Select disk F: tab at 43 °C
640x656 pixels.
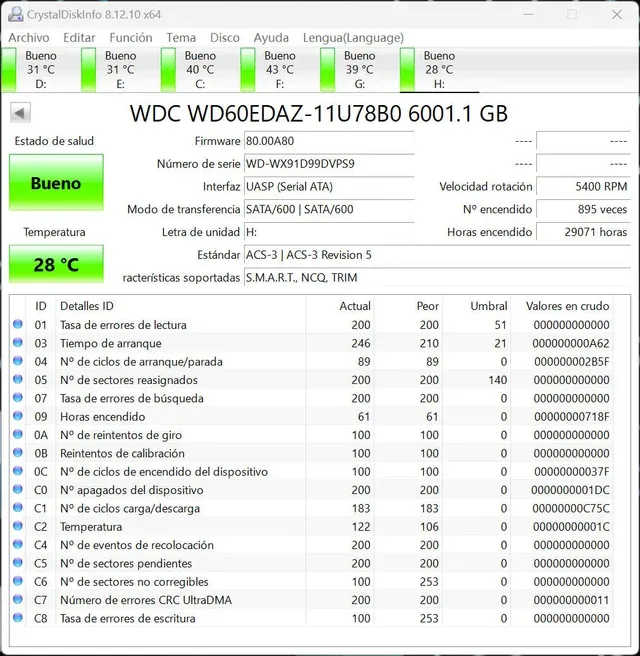(x=279, y=69)
